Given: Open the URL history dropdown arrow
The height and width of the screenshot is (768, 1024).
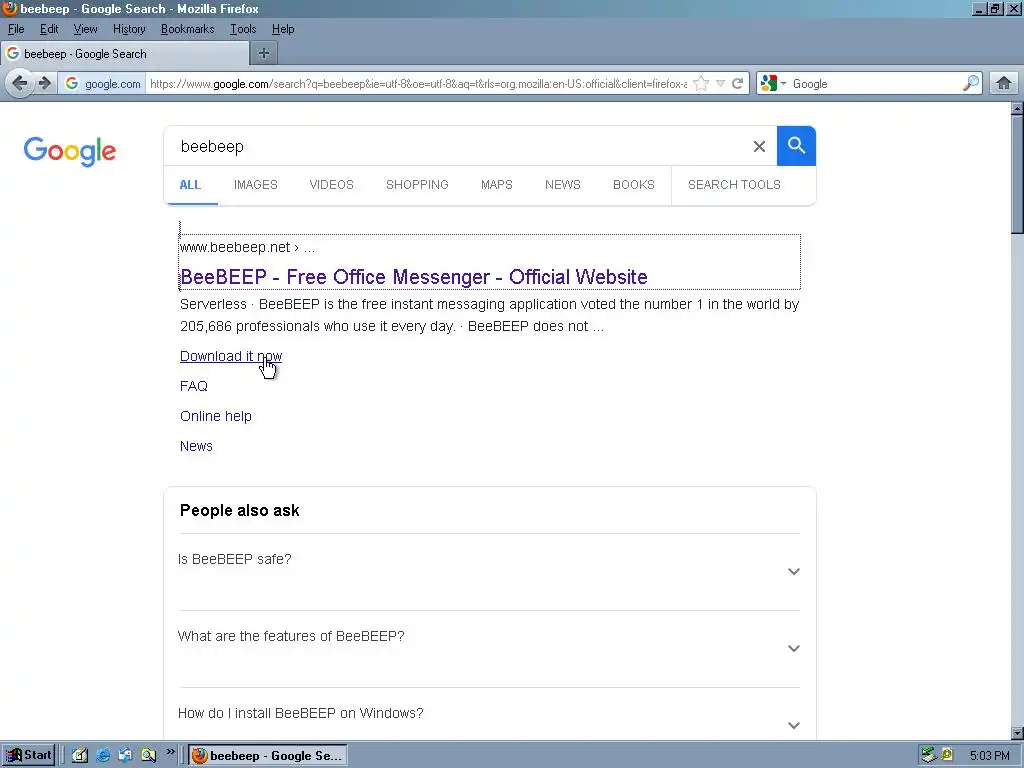Looking at the screenshot, I should [720, 84].
